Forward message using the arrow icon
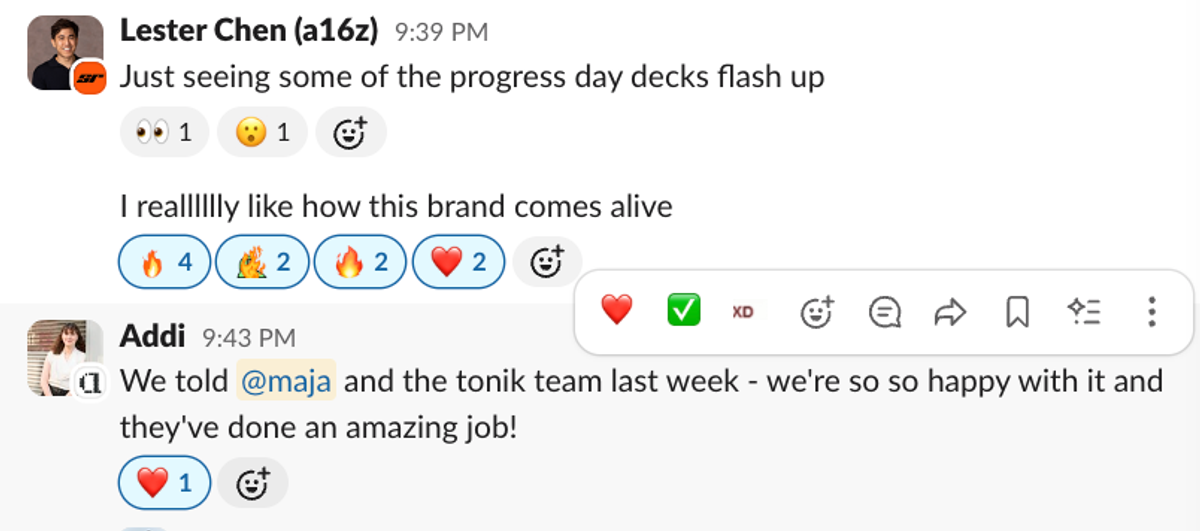1200x531 pixels. pos(950,312)
